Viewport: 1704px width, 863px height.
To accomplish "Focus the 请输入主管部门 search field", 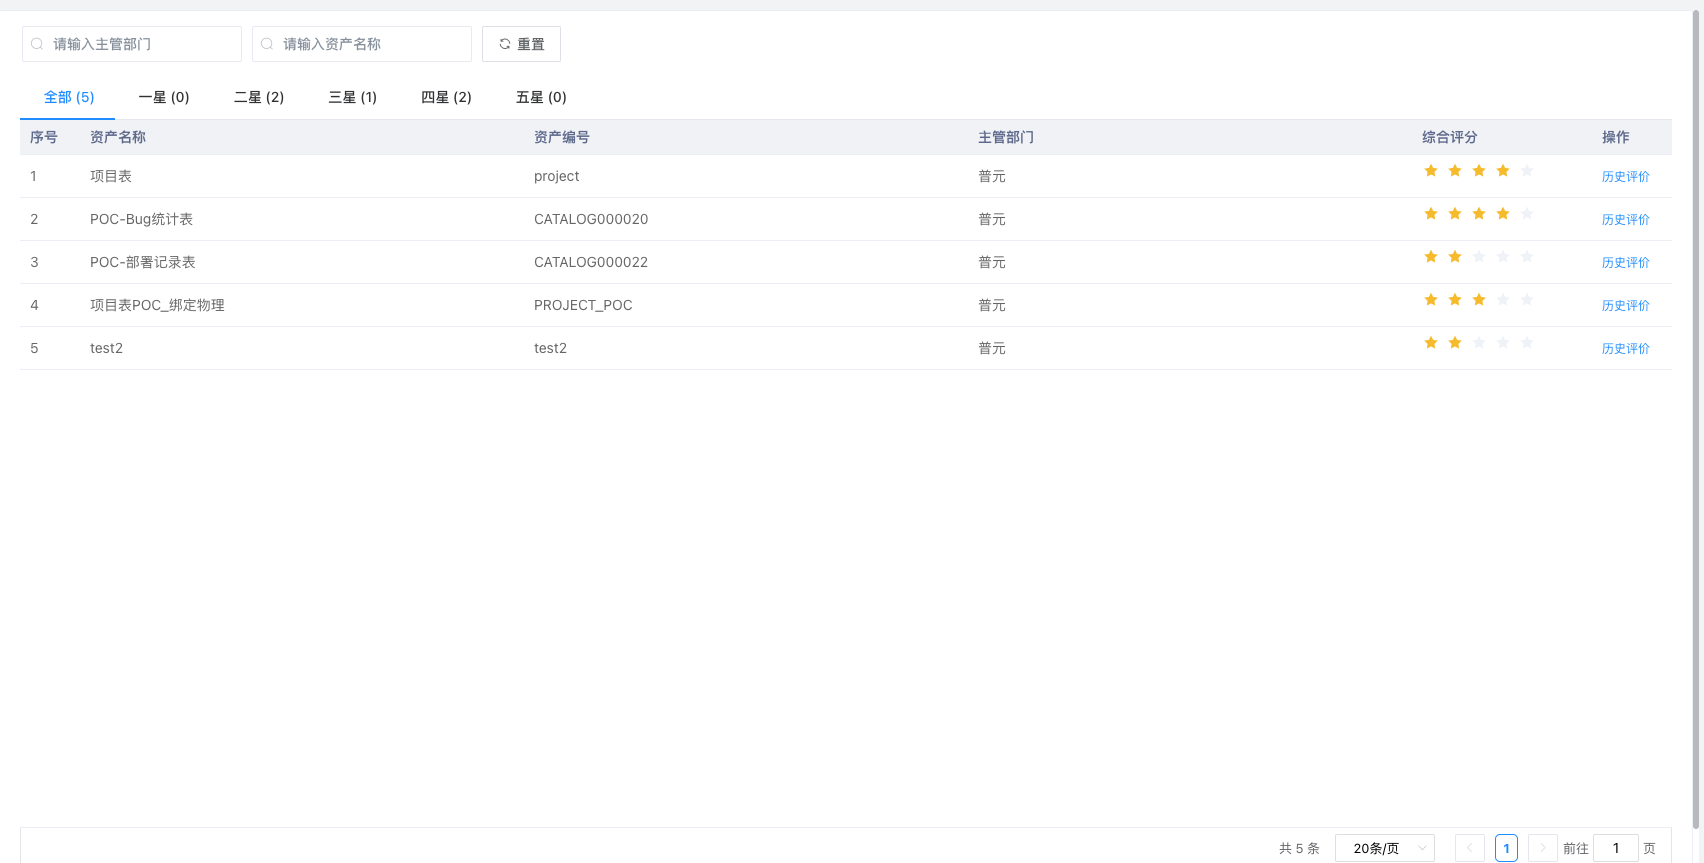I will point(140,44).
